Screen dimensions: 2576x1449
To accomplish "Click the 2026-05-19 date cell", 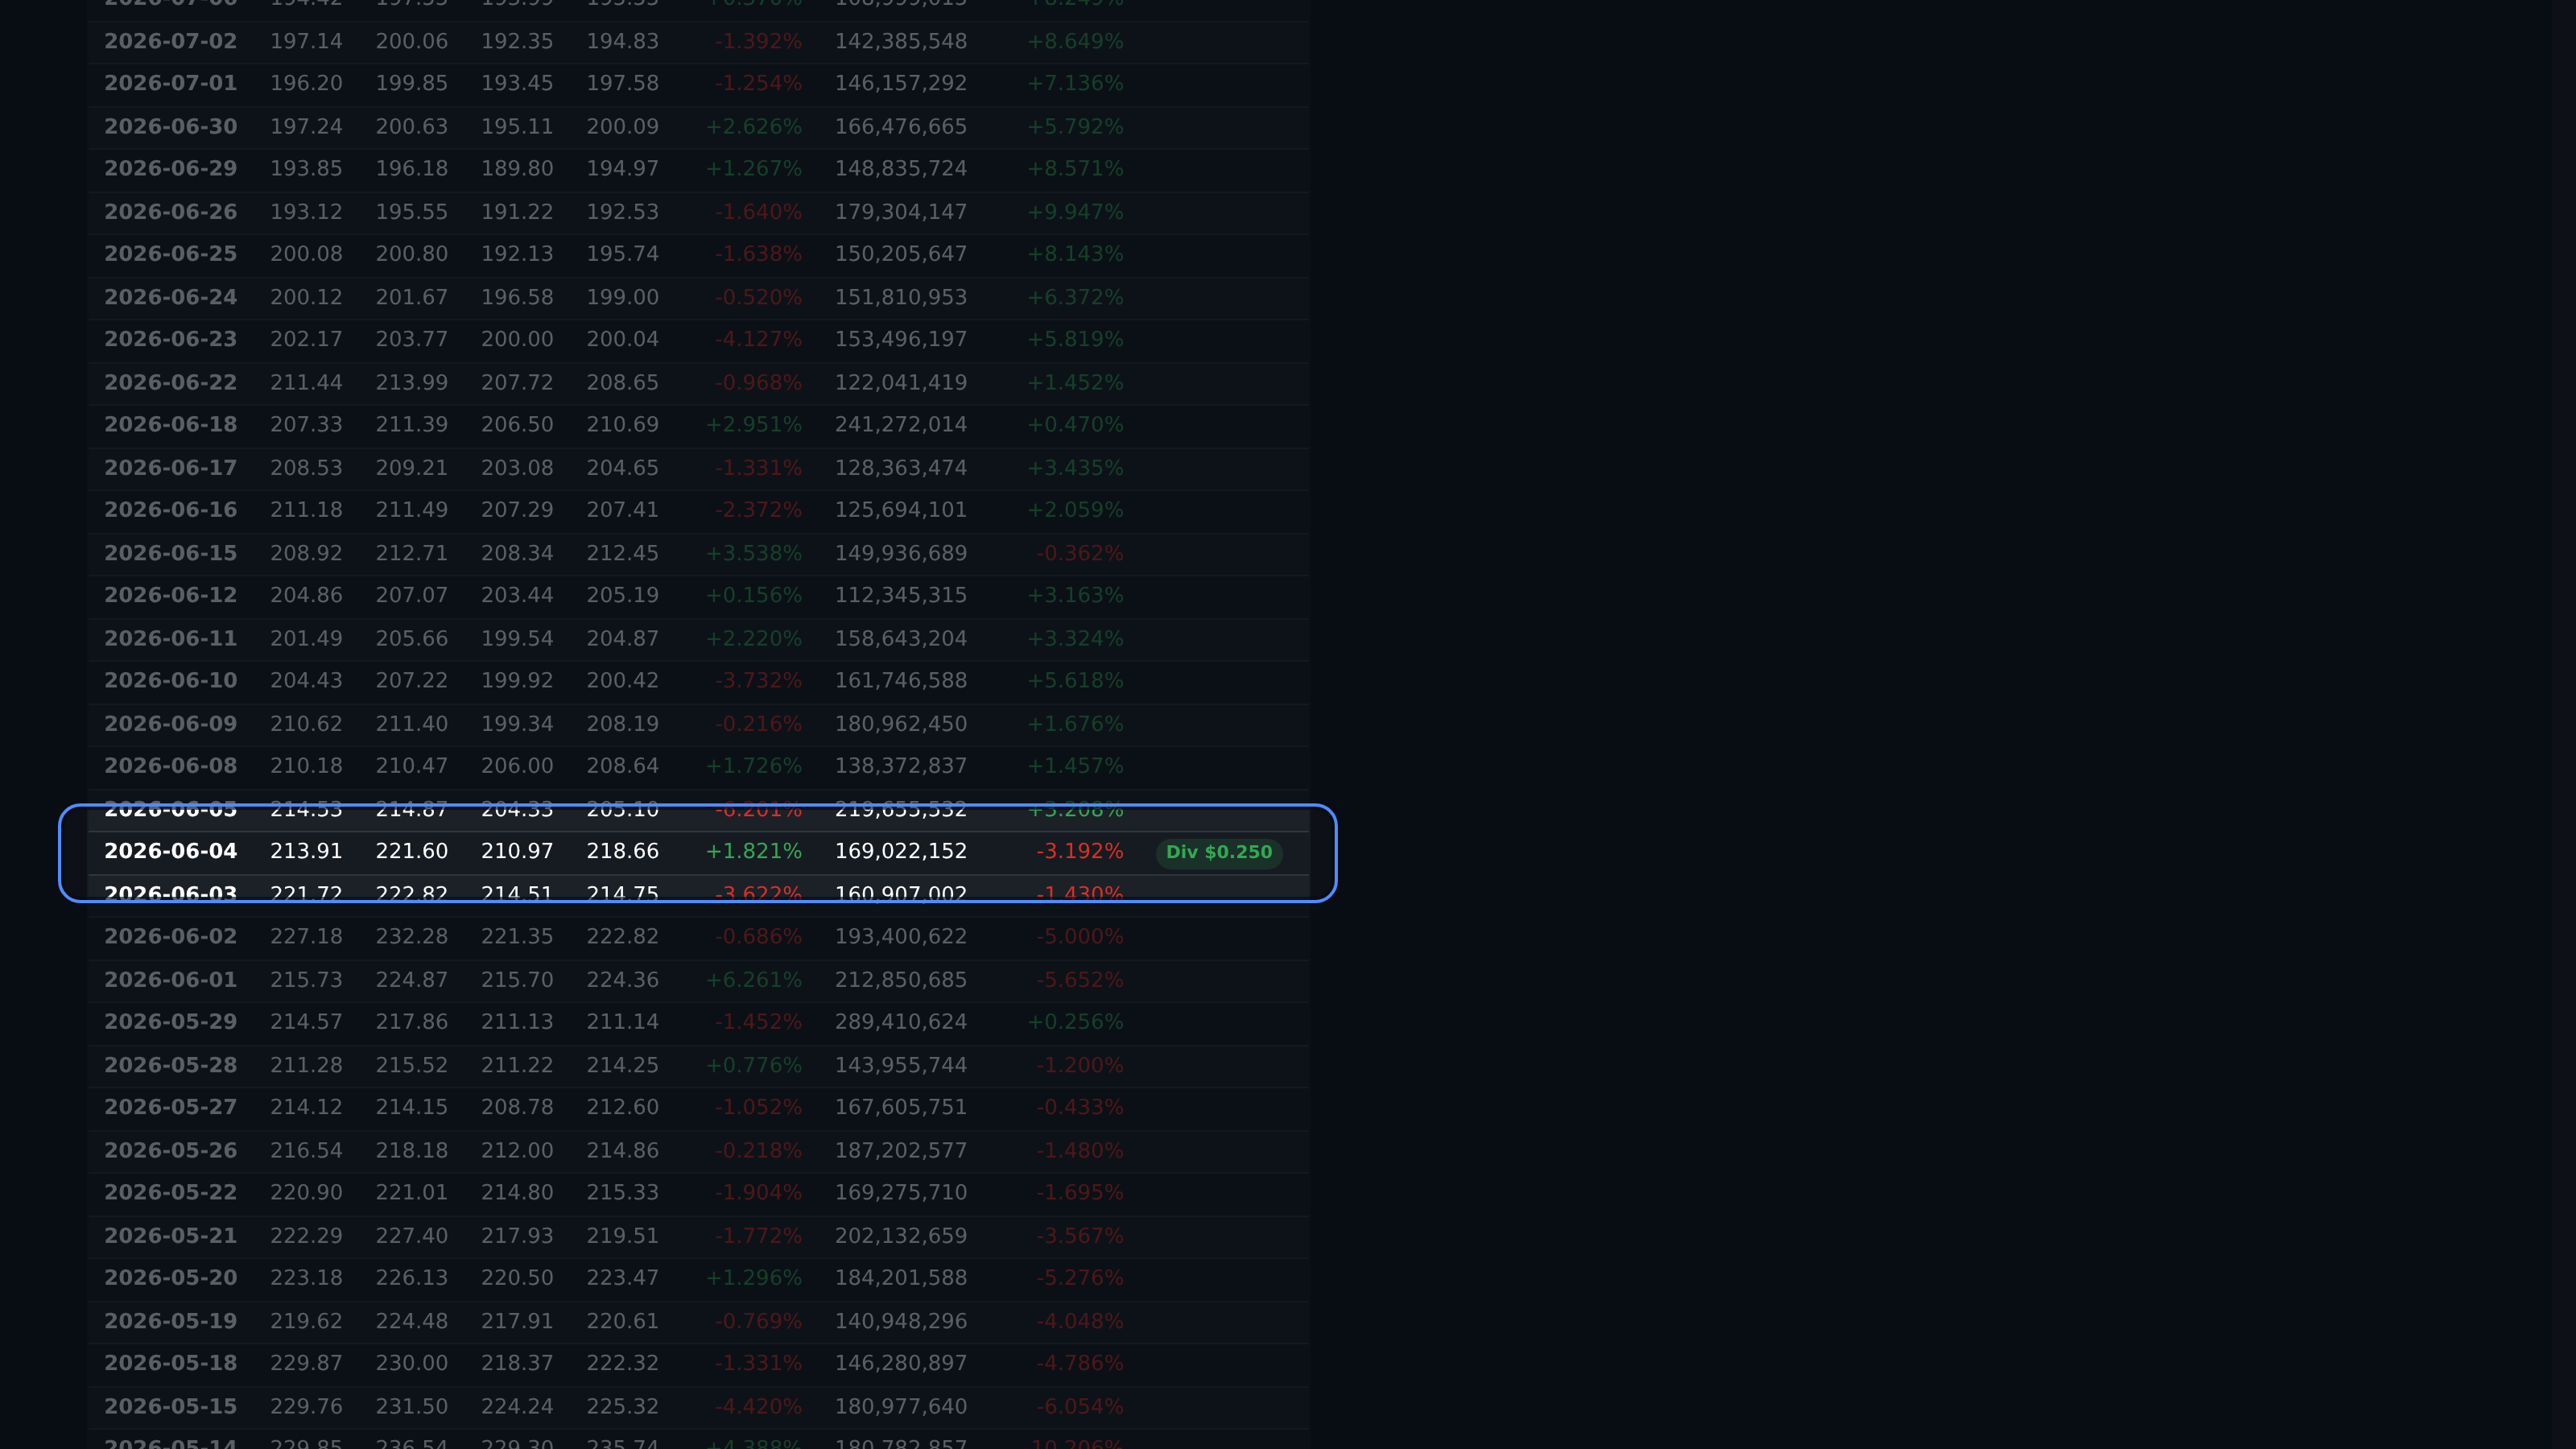I will 171,1321.
